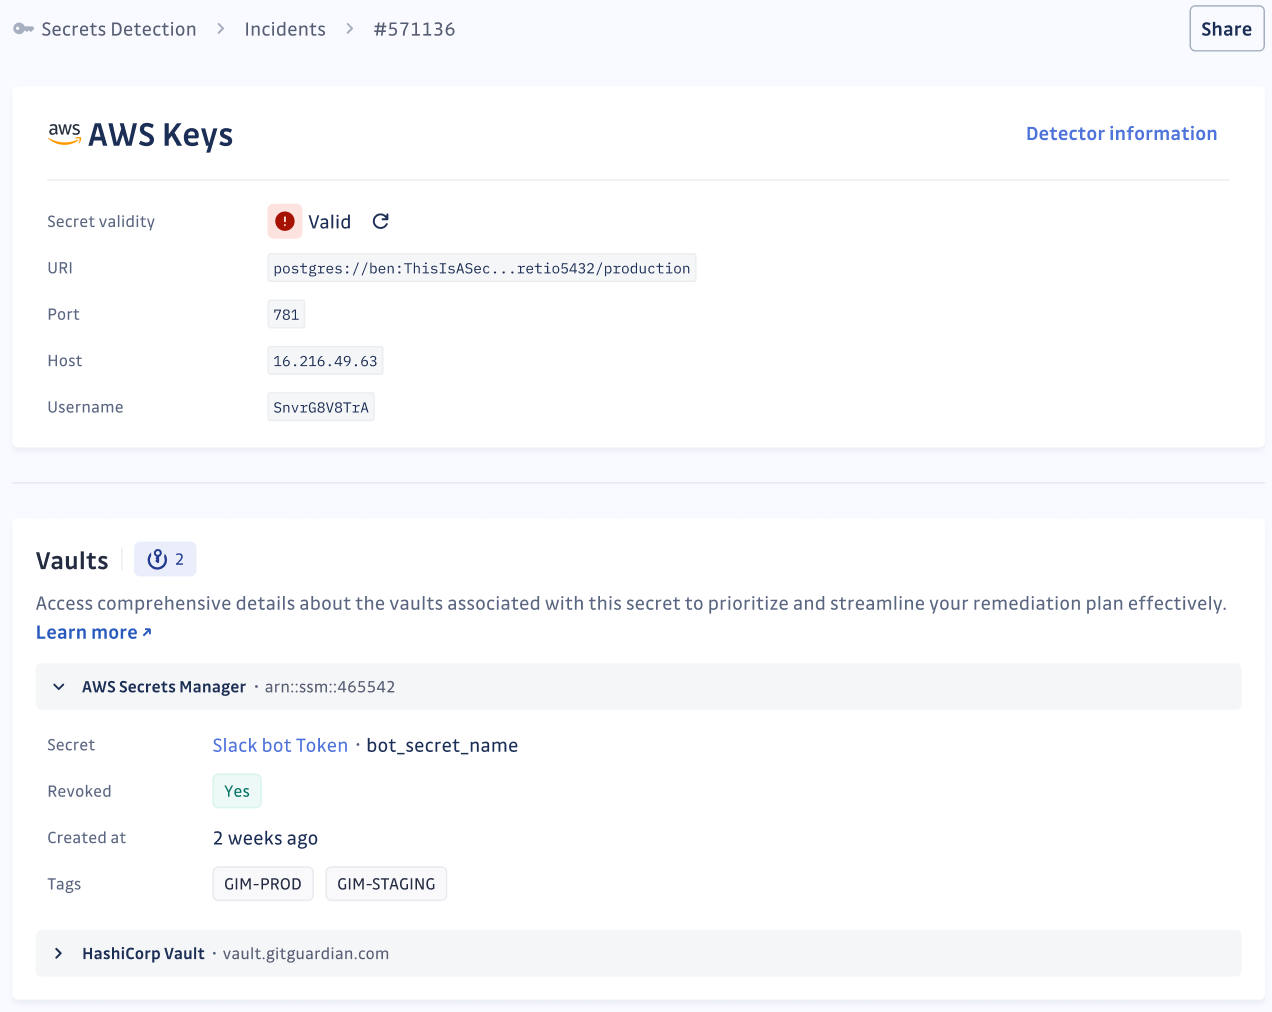
Task: Click the key icon beside Secrets Detection
Action: 23,29
